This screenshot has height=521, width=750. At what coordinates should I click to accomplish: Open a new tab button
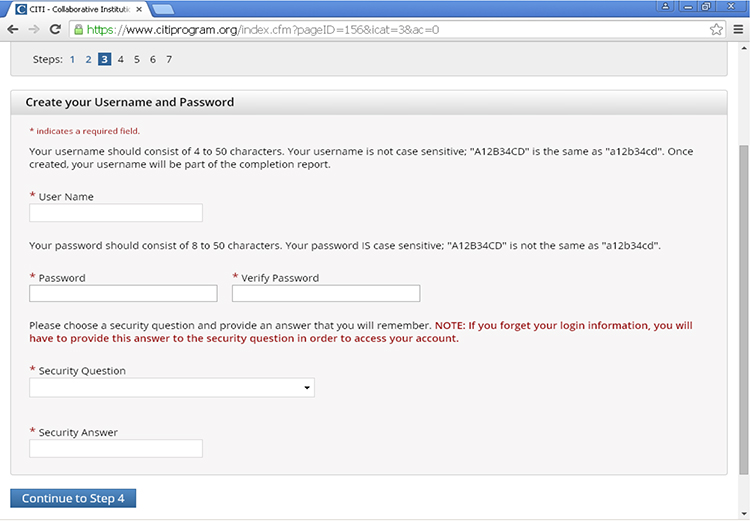[163, 9]
